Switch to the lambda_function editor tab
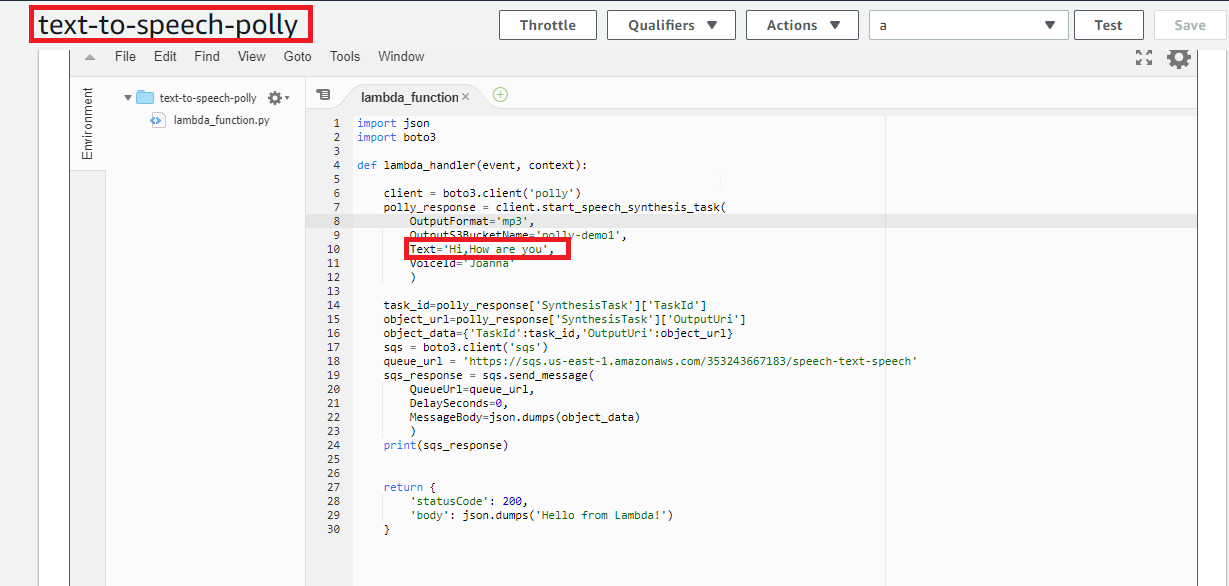Viewport: 1229px width, 586px height. [410, 97]
